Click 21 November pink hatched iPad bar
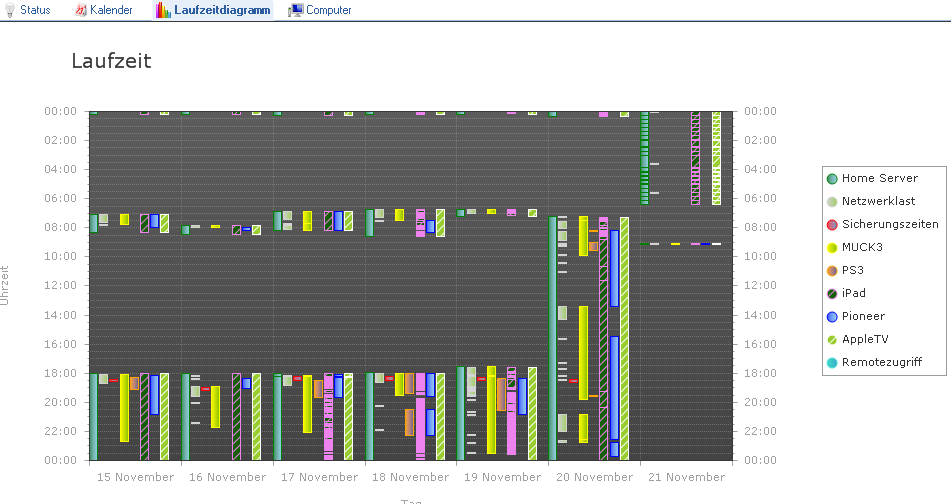951x504 pixels. pyautogui.click(x=696, y=158)
